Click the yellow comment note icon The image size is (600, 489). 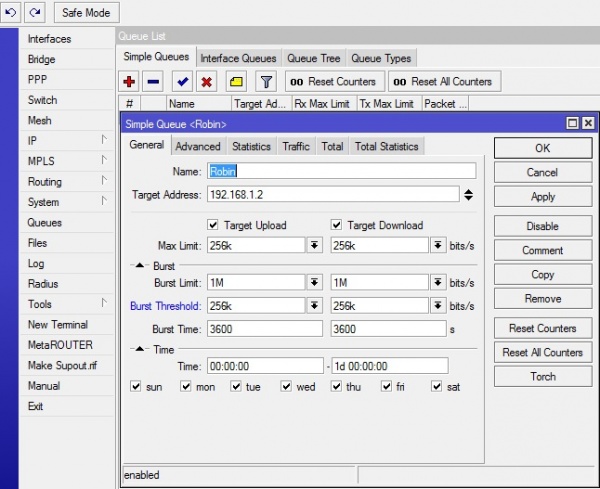tap(236, 81)
